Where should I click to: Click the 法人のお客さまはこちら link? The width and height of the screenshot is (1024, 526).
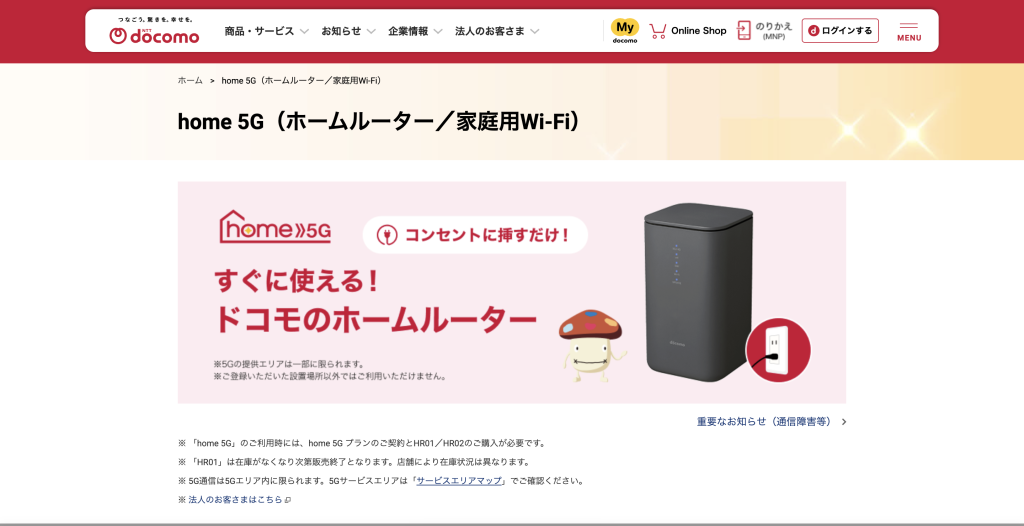point(236,500)
